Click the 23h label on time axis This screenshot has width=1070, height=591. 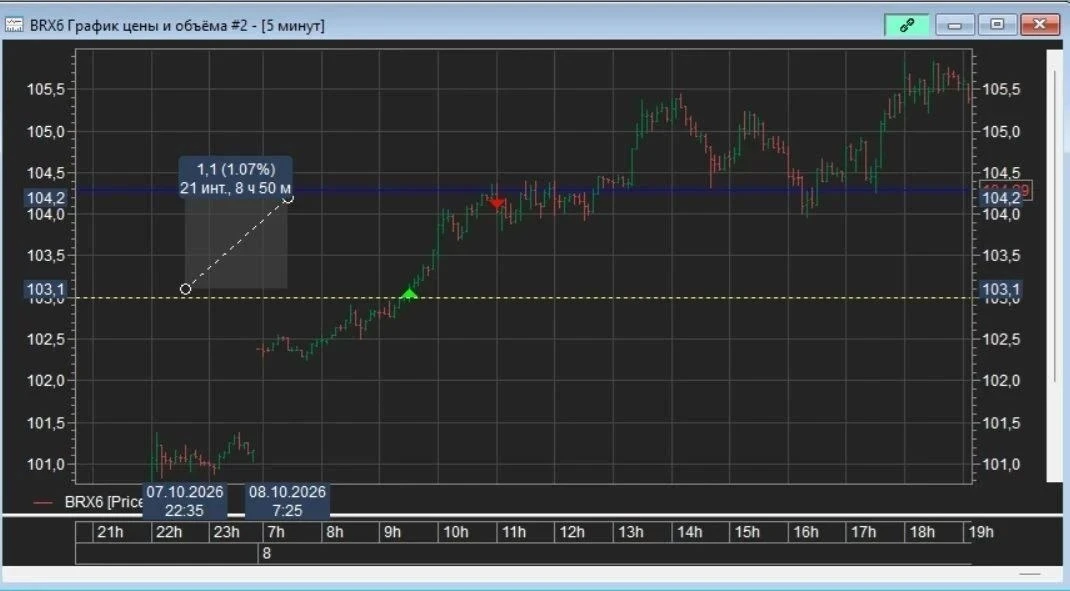[227, 532]
